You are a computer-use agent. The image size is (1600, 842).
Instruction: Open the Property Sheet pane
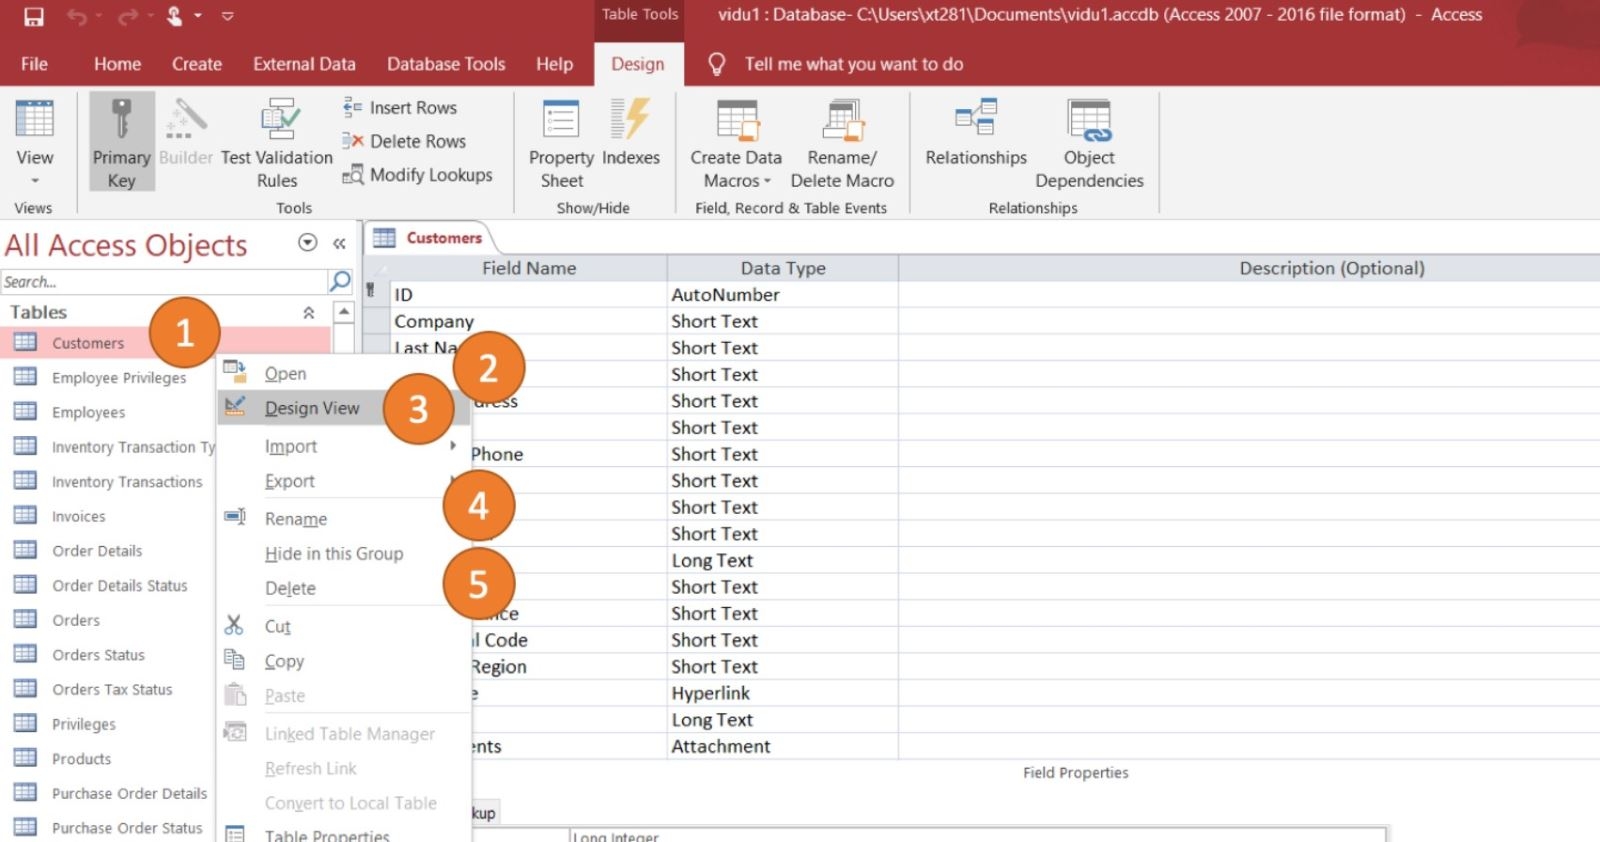(561, 143)
